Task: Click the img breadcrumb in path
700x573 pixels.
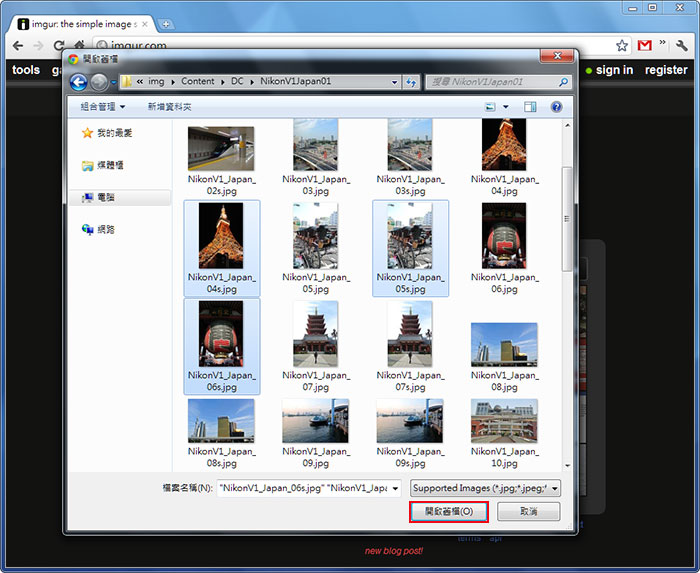Action: 156,82
